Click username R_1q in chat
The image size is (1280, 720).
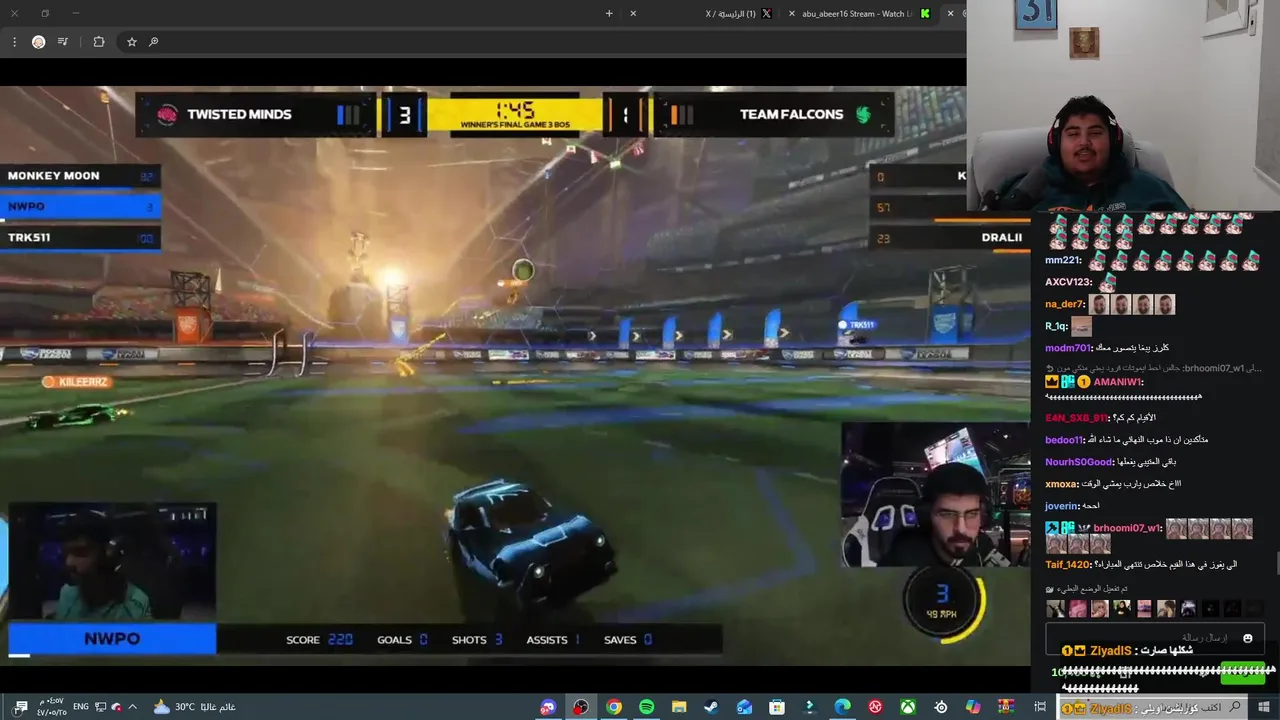click(1056, 326)
